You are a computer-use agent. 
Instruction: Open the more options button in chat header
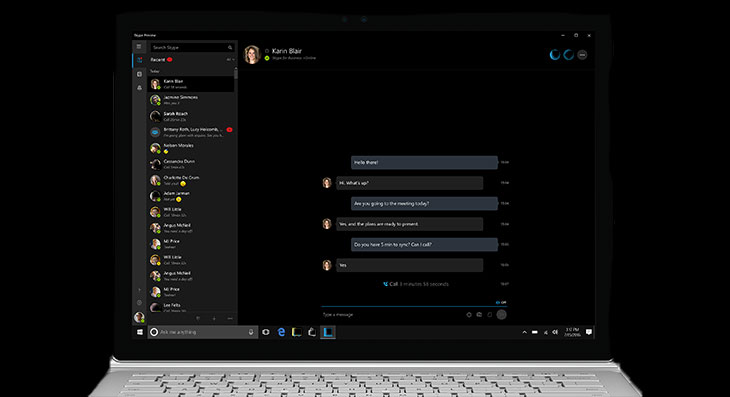582,55
